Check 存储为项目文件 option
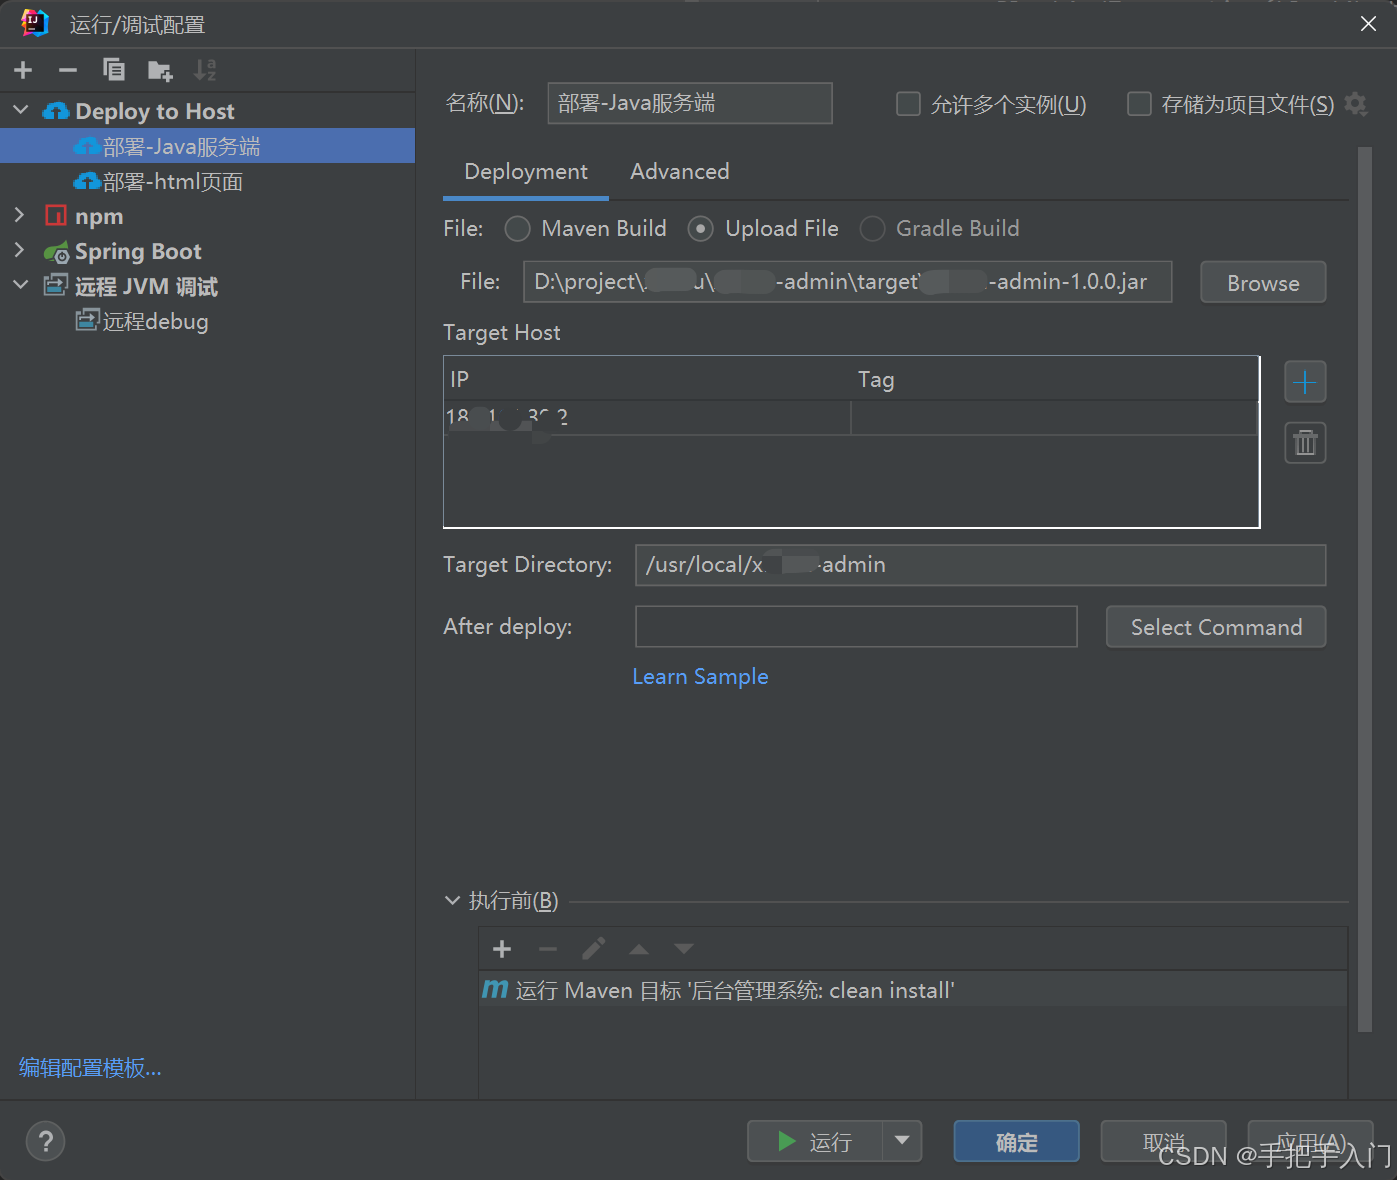Image resolution: width=1397 pixels, height=1180 pixels. [1139, 103]
